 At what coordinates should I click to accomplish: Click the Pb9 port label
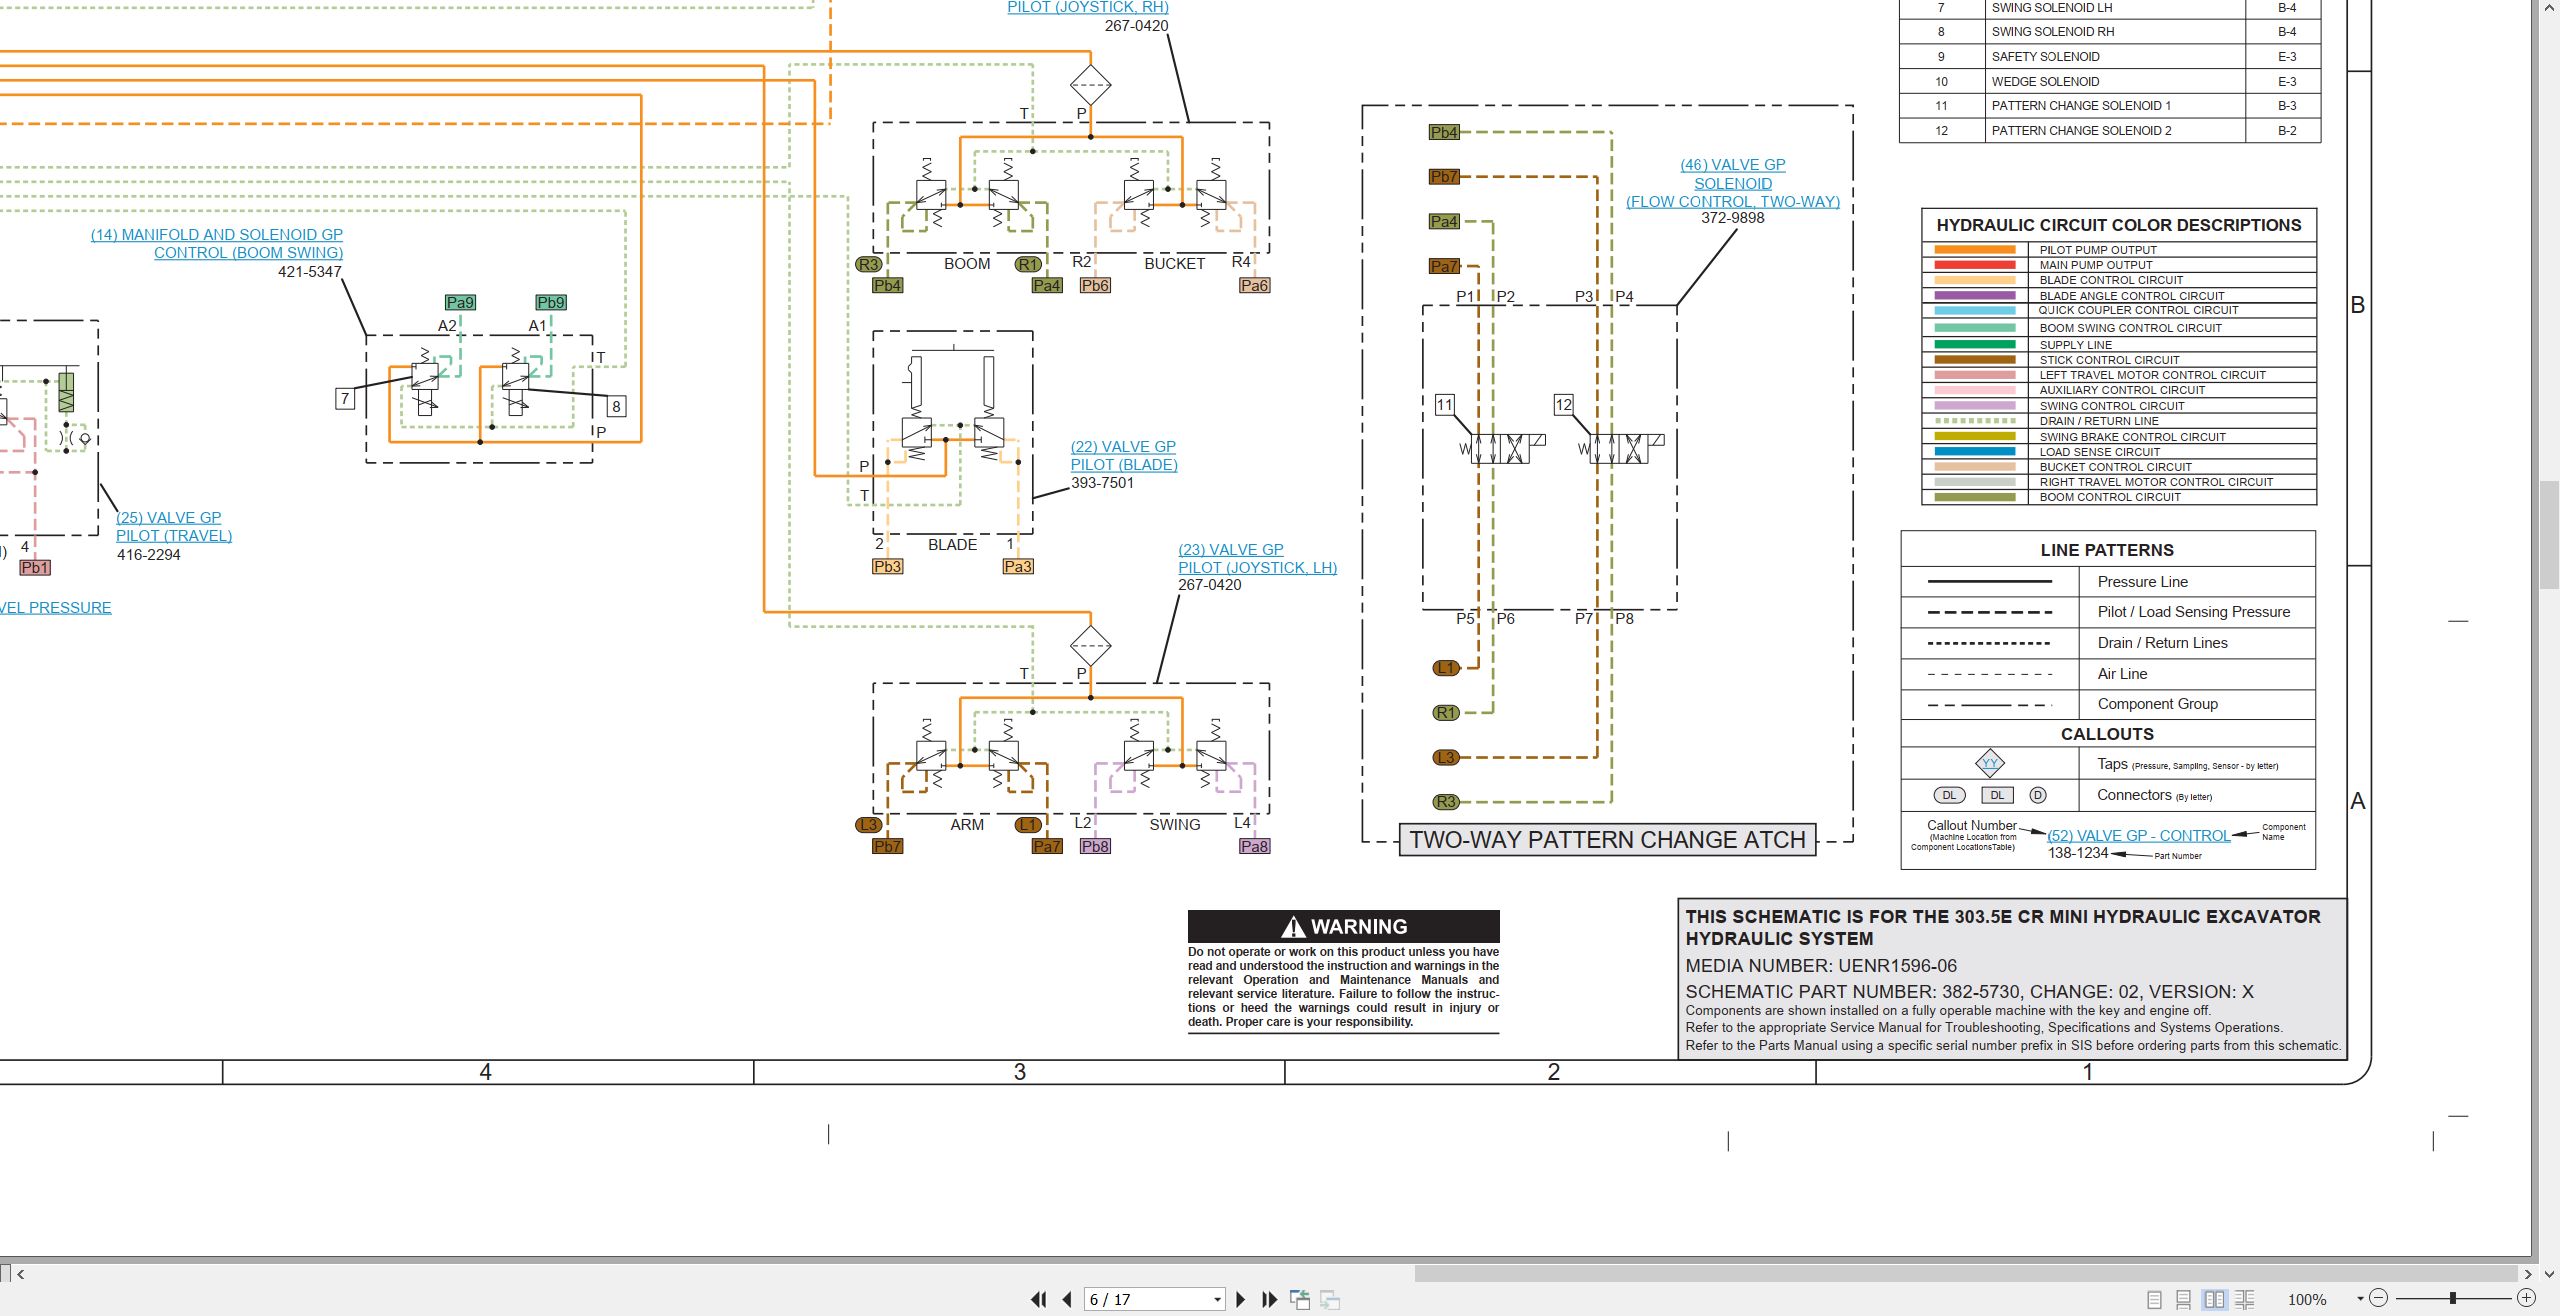click(x=551, y=302)
